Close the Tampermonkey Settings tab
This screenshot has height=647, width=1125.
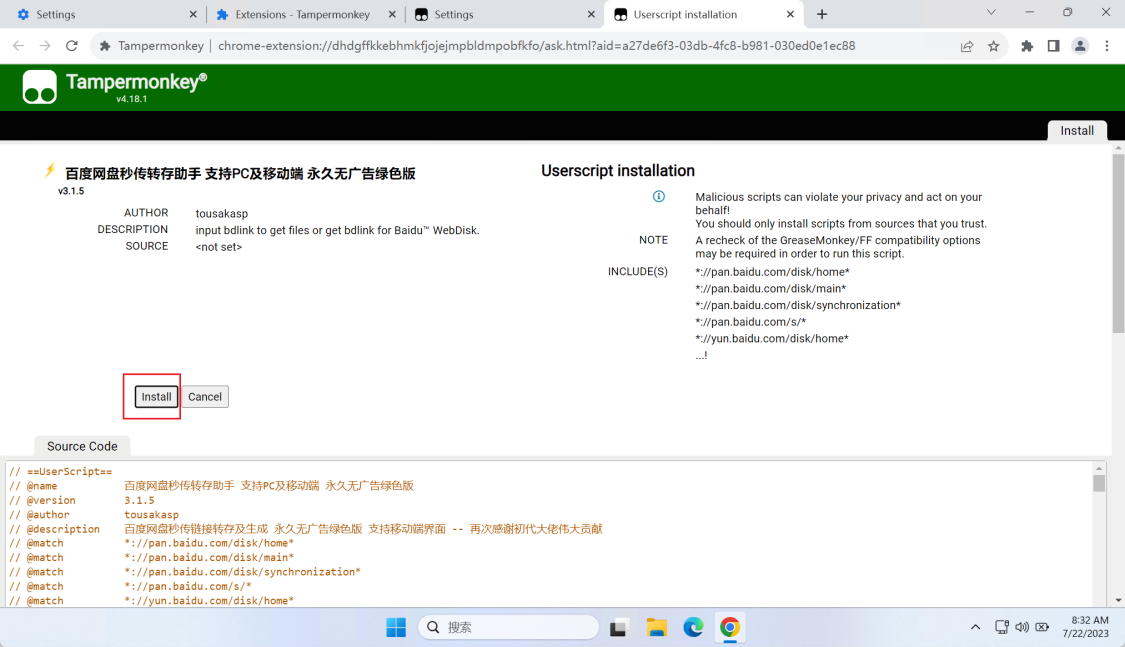click(x=591, y=14)
